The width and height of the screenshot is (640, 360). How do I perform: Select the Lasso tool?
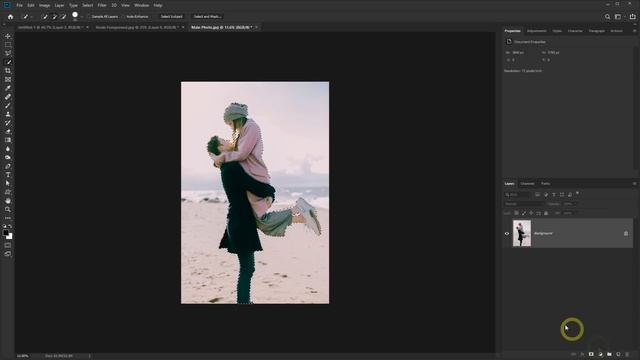tap(8, 53)
